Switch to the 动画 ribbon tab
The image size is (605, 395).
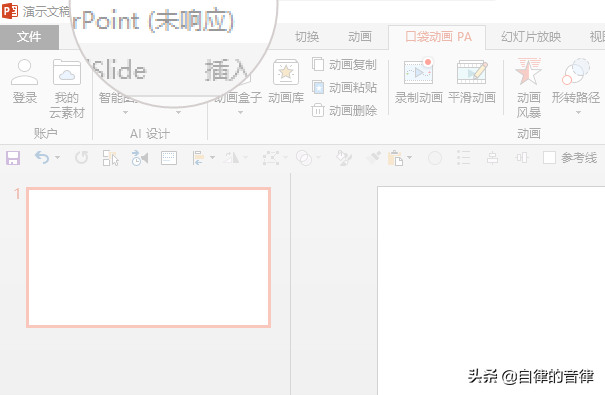pos(360,37)
